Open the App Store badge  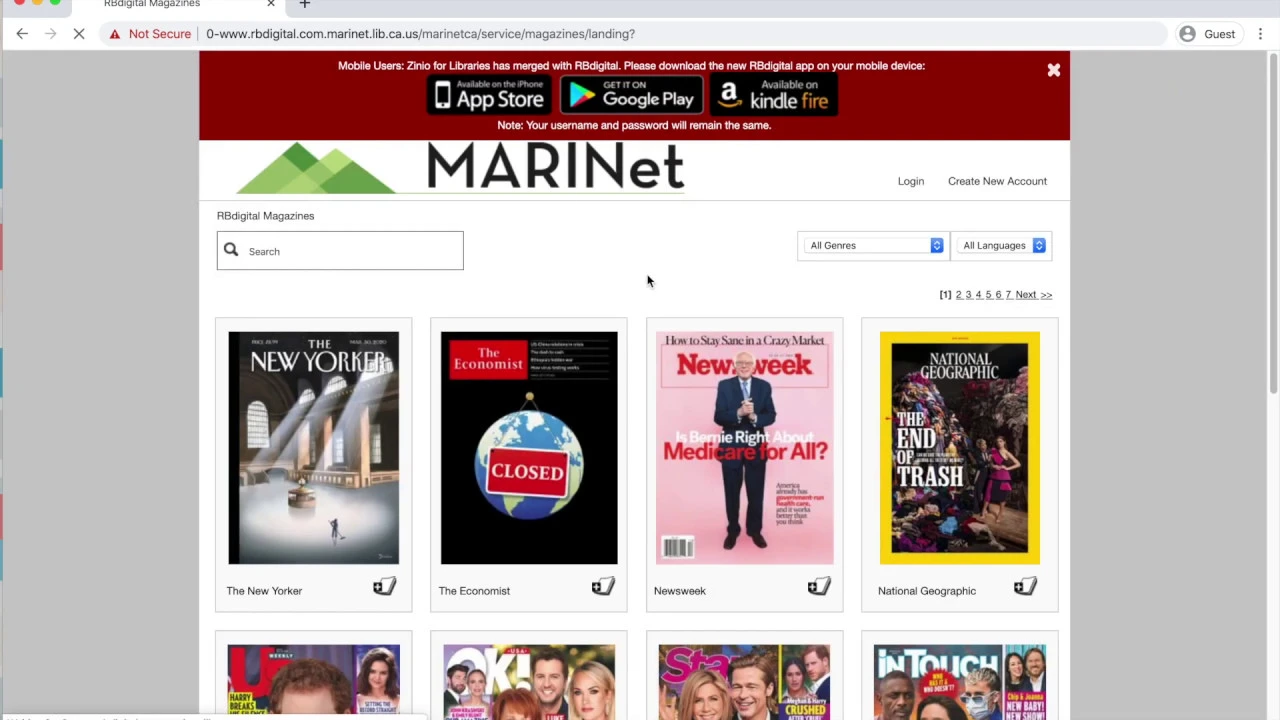point(489,96)
